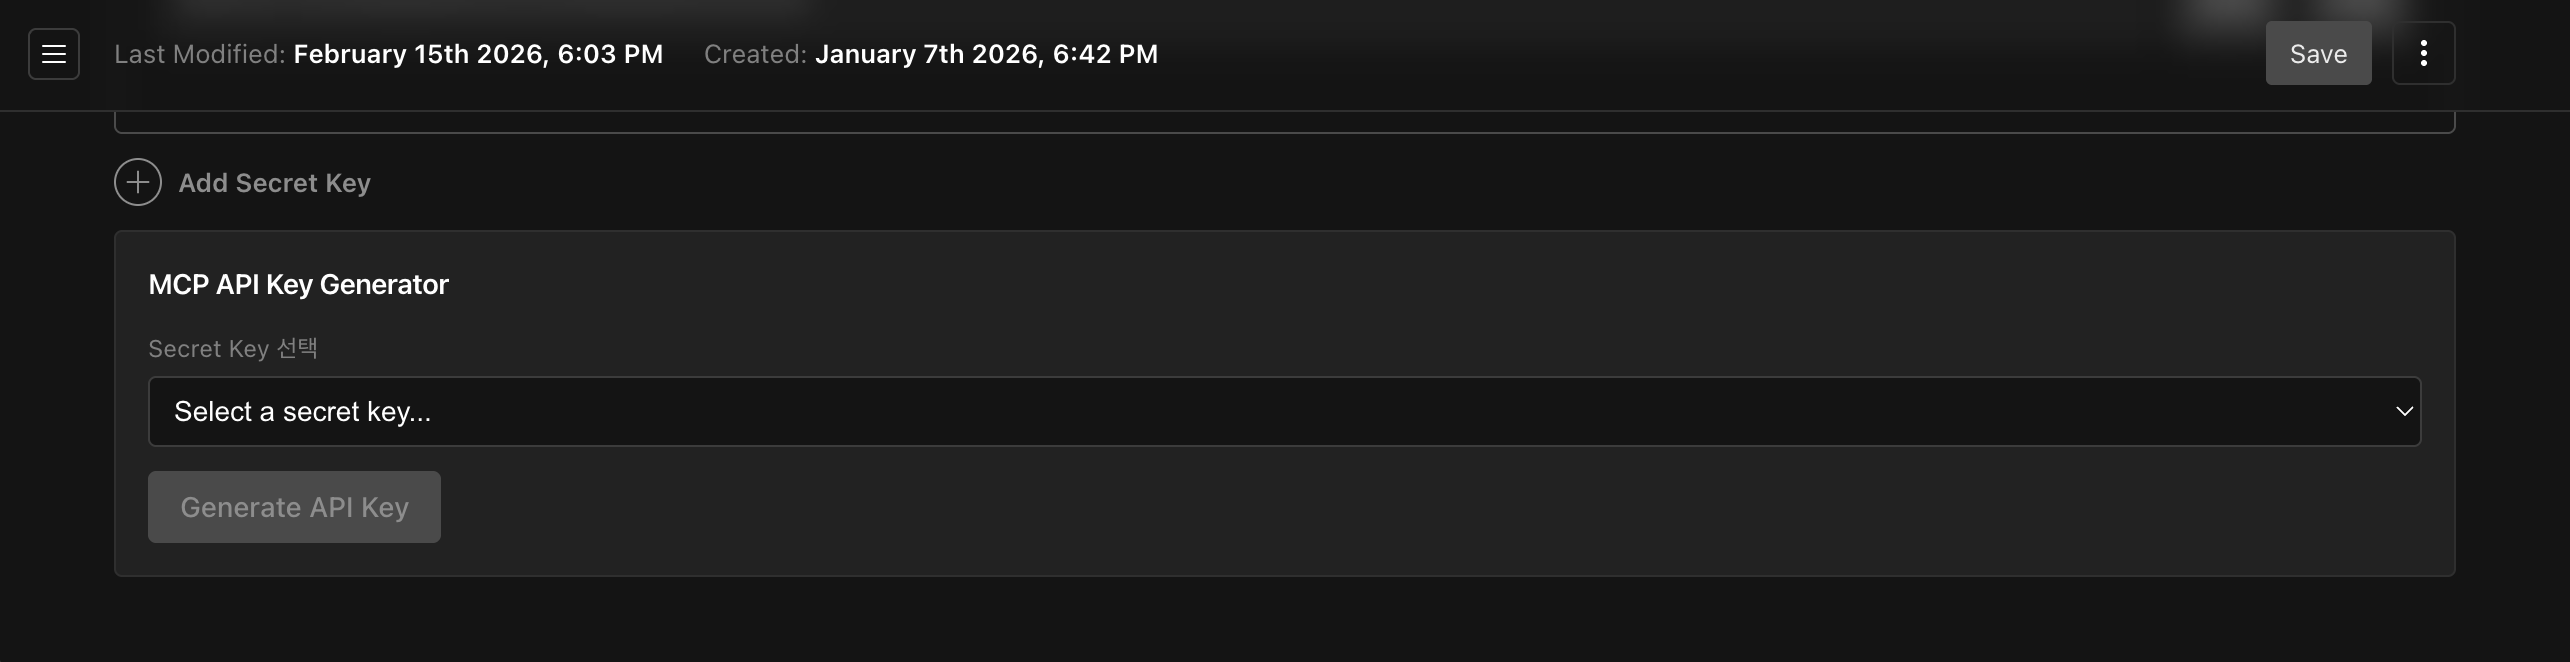Click the "Created:" label
The image size is (2570, 662).
[755, 54]
